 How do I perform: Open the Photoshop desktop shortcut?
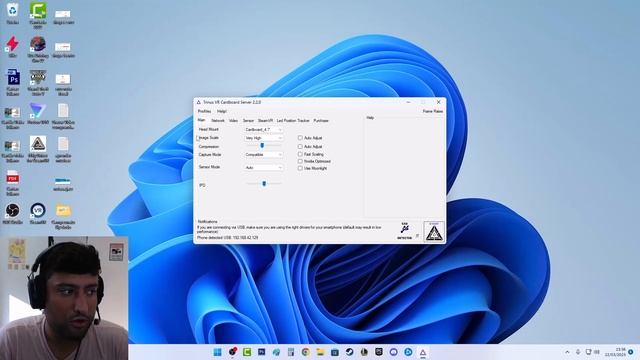(x=13, y=82)
